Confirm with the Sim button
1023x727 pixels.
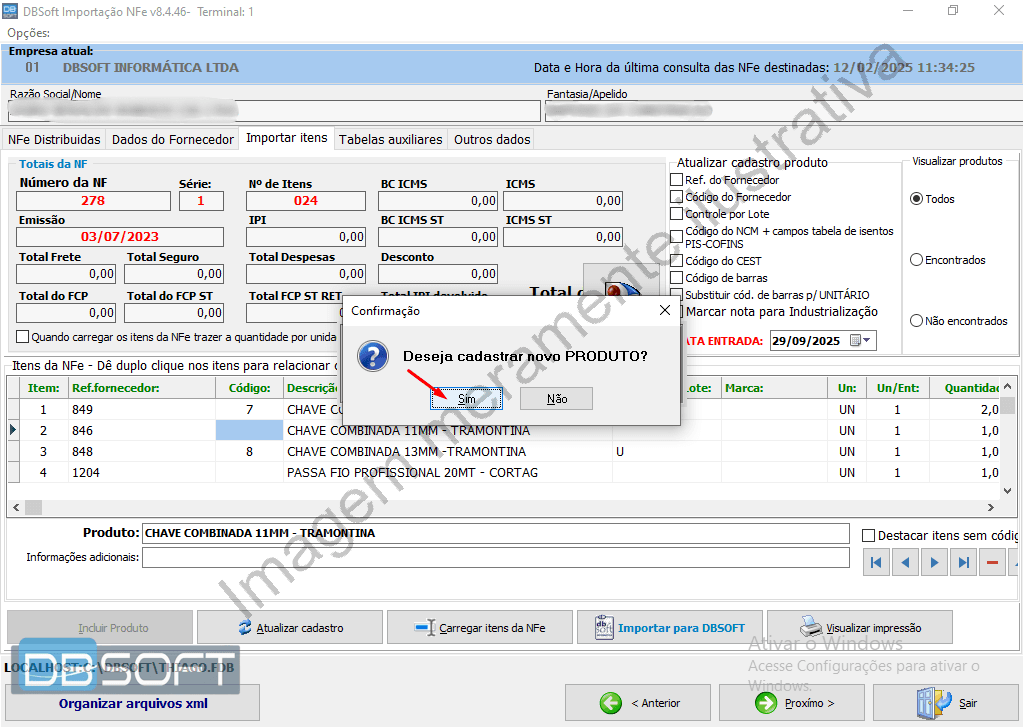coord(467,399)
